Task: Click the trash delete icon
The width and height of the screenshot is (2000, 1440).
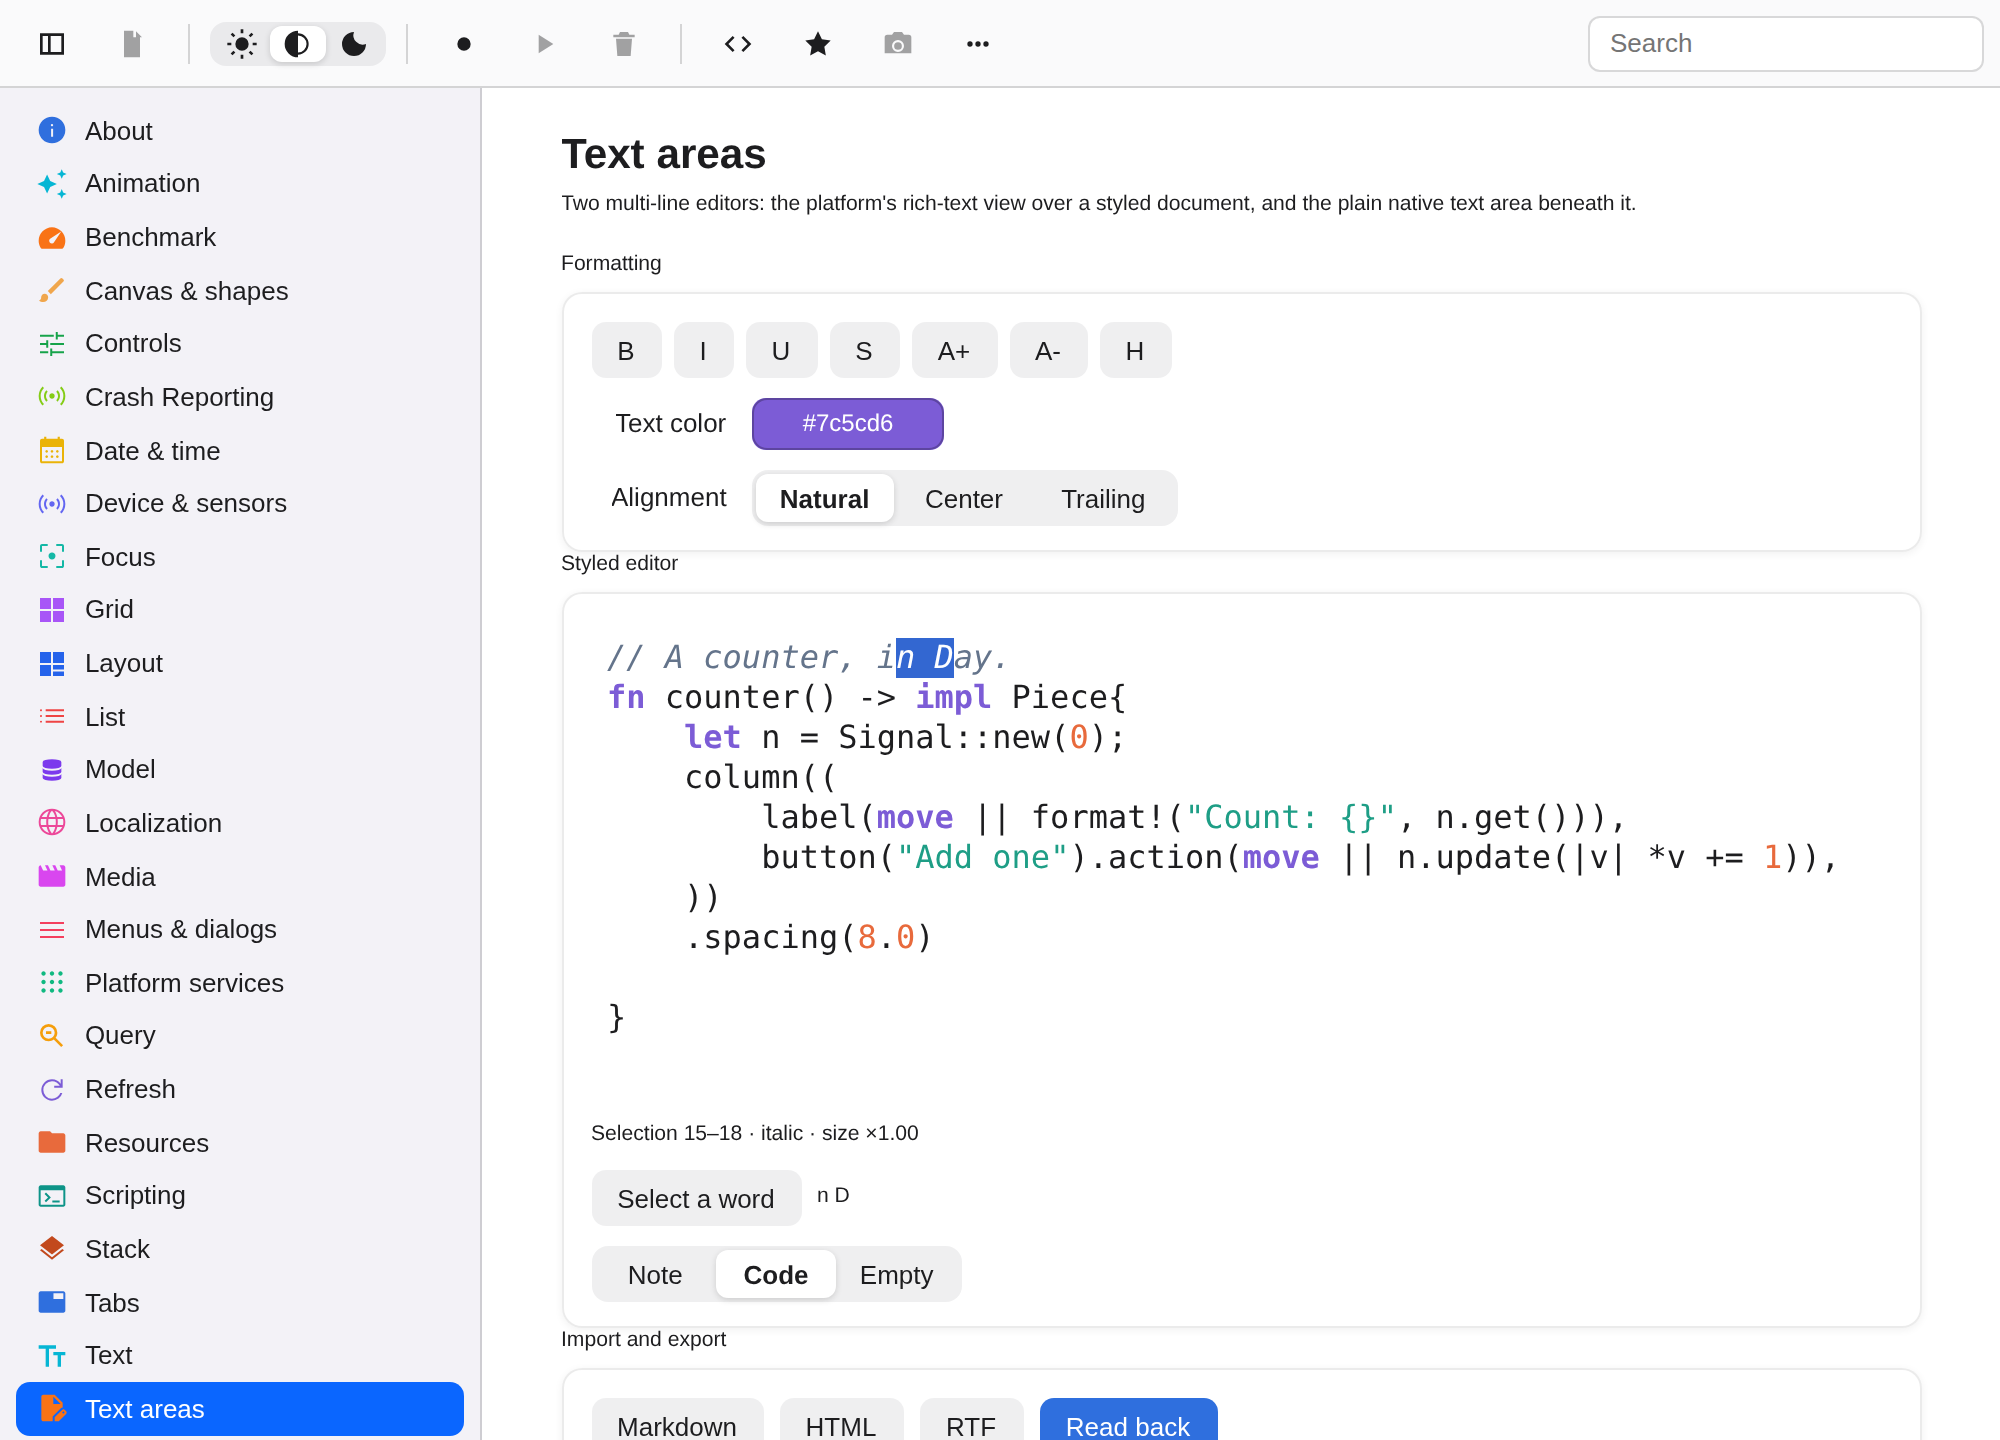Action: [x=624, y=44]
